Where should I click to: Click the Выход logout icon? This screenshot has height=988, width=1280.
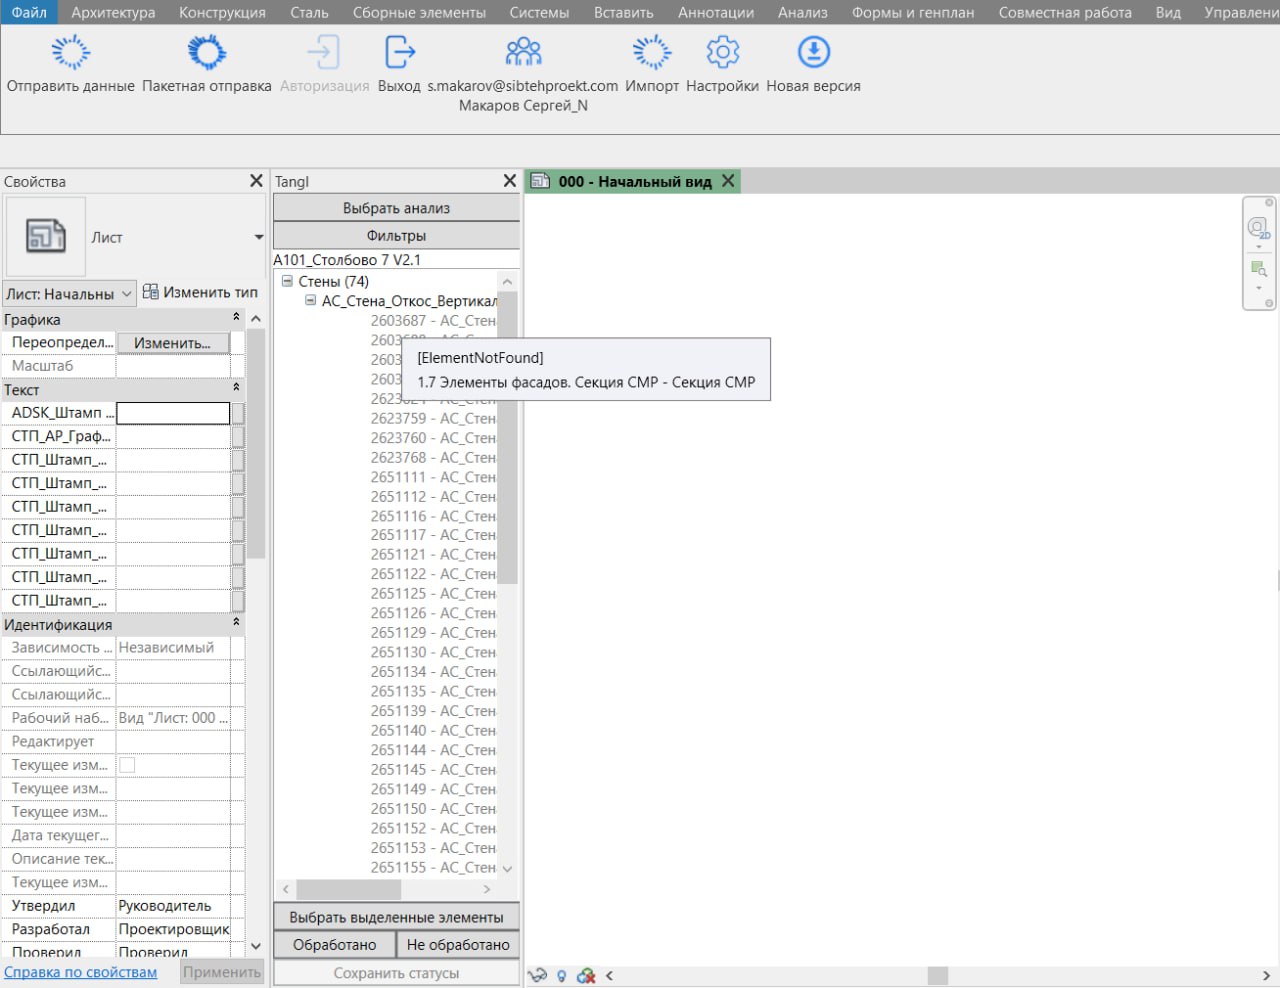click(399, 52)
